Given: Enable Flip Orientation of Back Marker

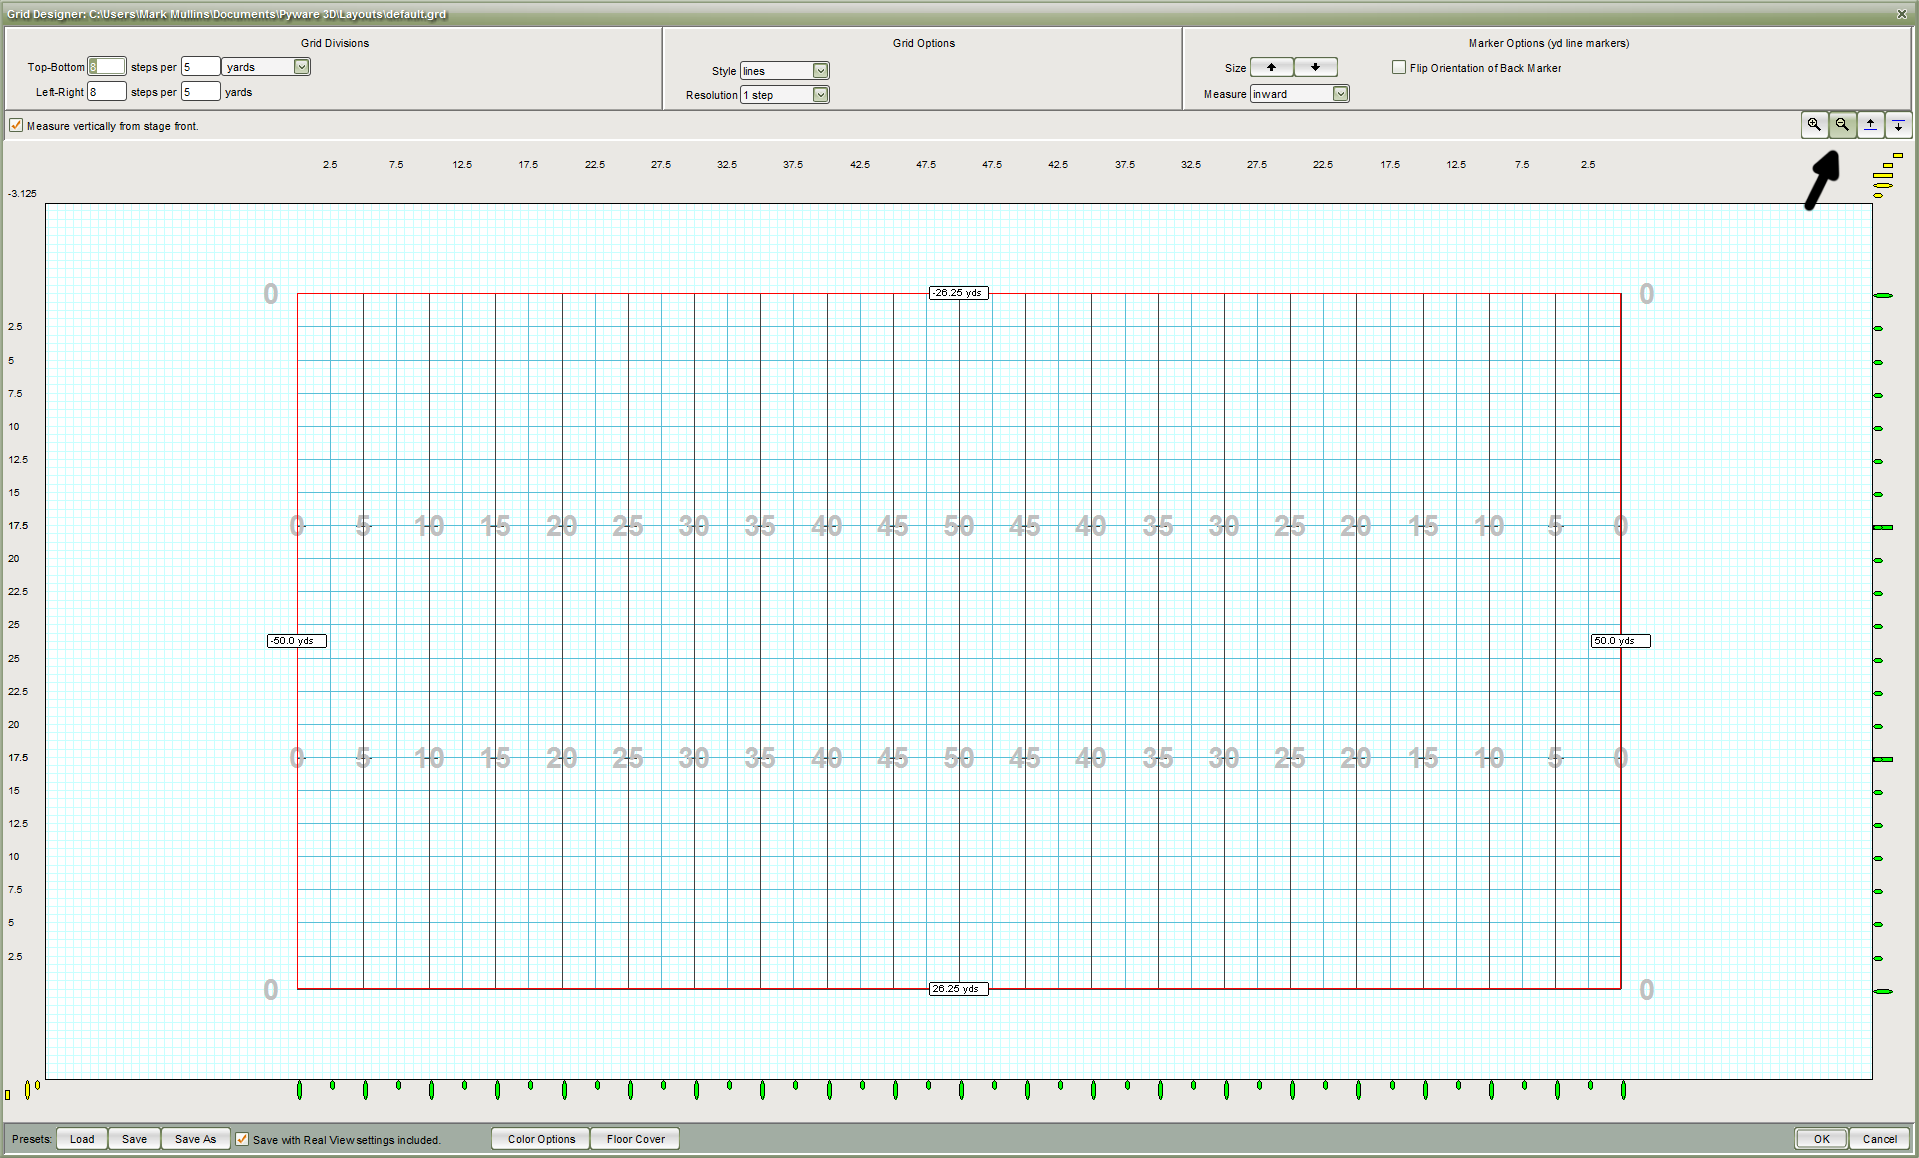Looking at the screenshot, I should [1398, 67].
